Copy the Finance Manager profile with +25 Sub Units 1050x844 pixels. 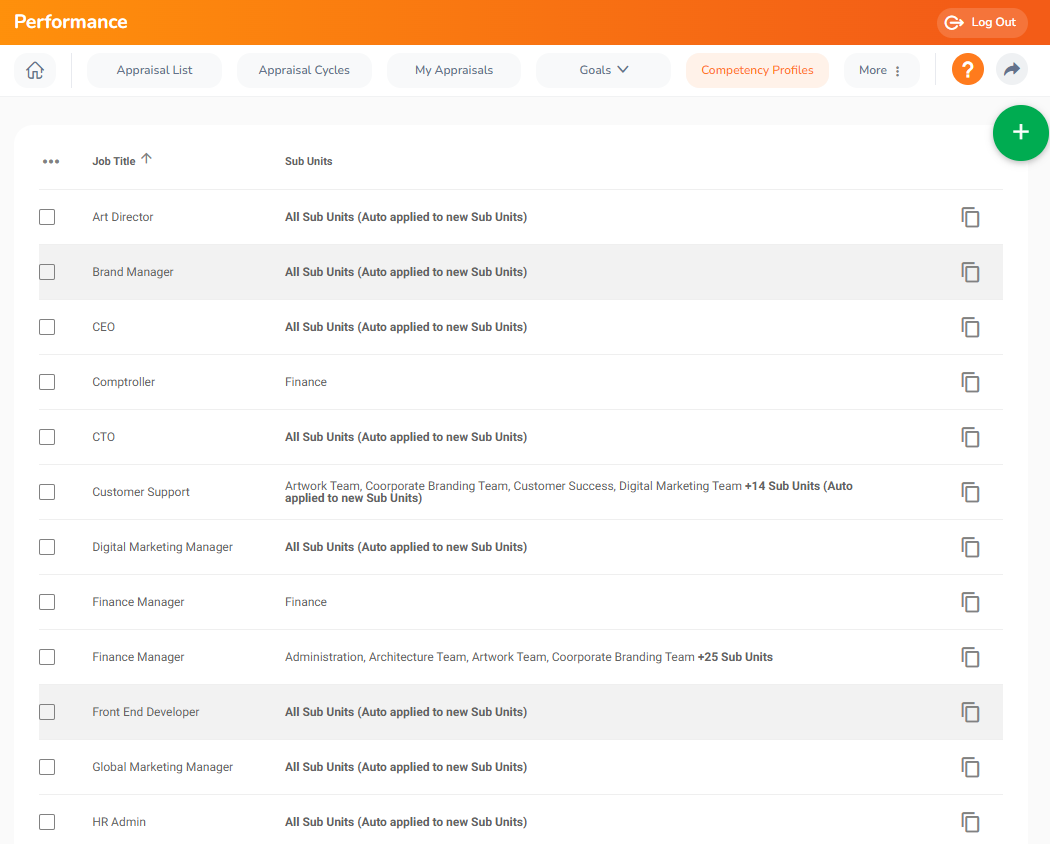click(x=970, y=657)
